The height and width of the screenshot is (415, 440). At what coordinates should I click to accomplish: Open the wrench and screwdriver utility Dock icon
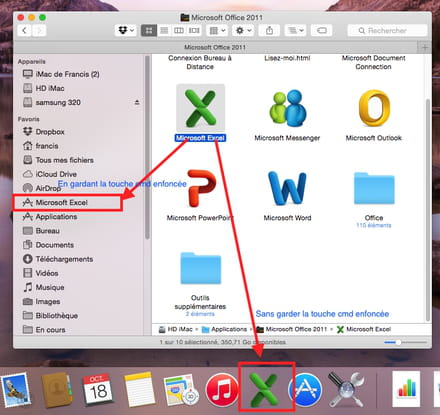pos(347,389)
